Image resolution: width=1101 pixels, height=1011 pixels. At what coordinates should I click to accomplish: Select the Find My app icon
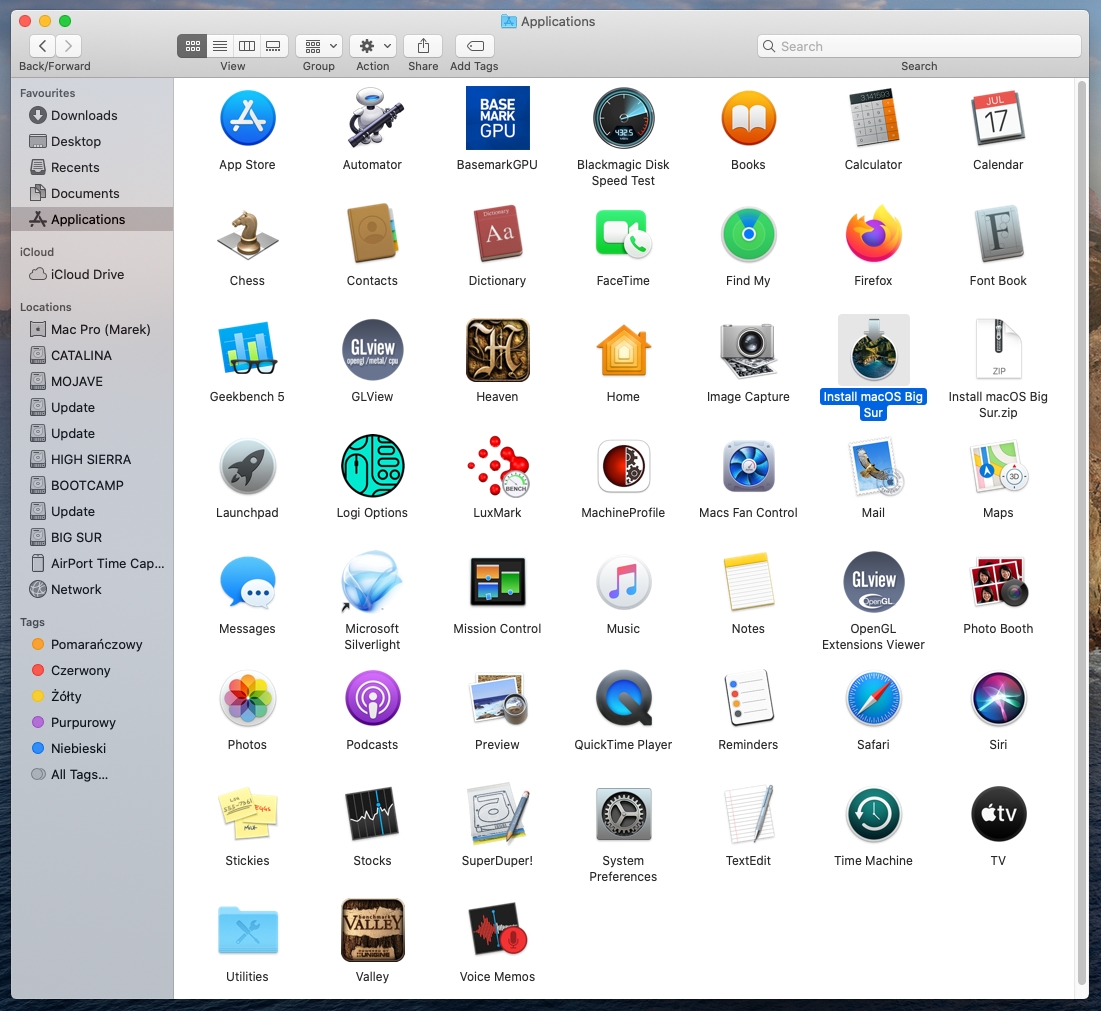click(x=748, y=234)
